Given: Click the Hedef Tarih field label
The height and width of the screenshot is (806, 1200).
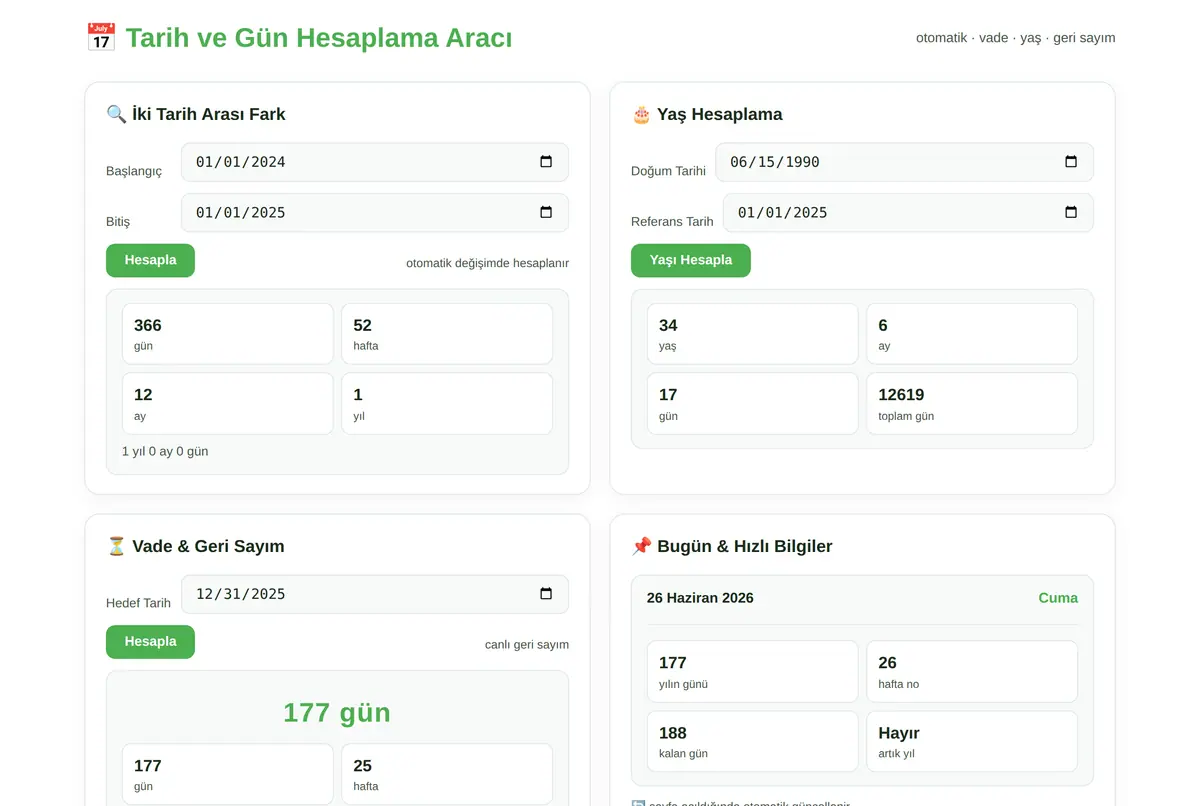Looking at the screenshot, I should (138, 603).
